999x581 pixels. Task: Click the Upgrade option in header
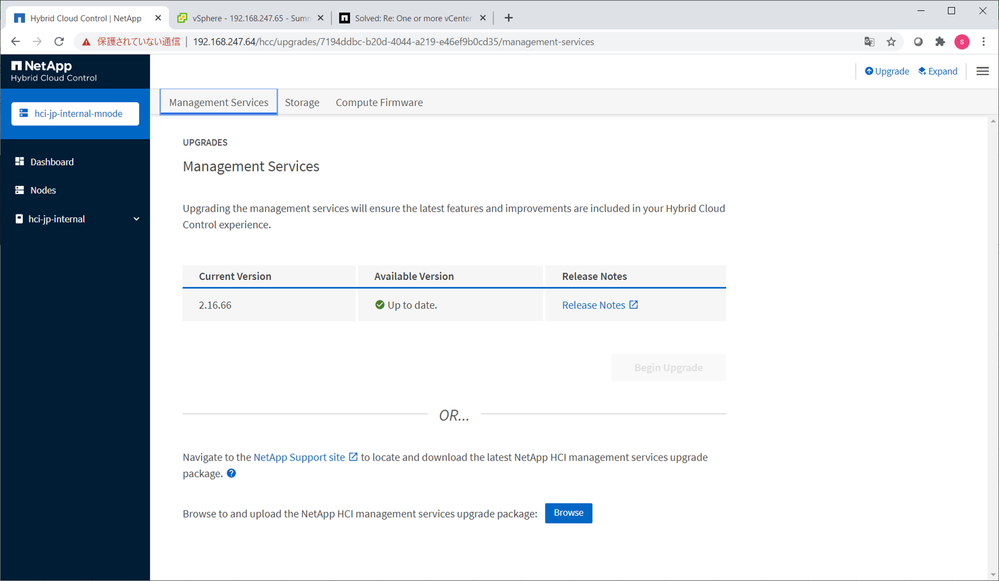click(x=887, y=72)
